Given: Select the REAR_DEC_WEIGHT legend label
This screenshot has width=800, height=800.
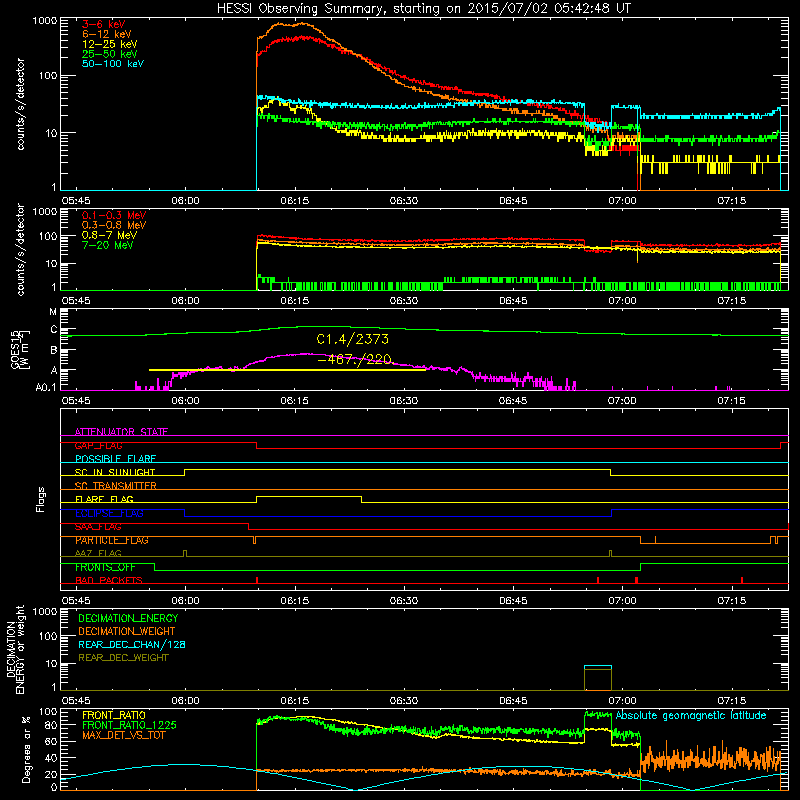Looking at the screenshot, I should [123, 658].
